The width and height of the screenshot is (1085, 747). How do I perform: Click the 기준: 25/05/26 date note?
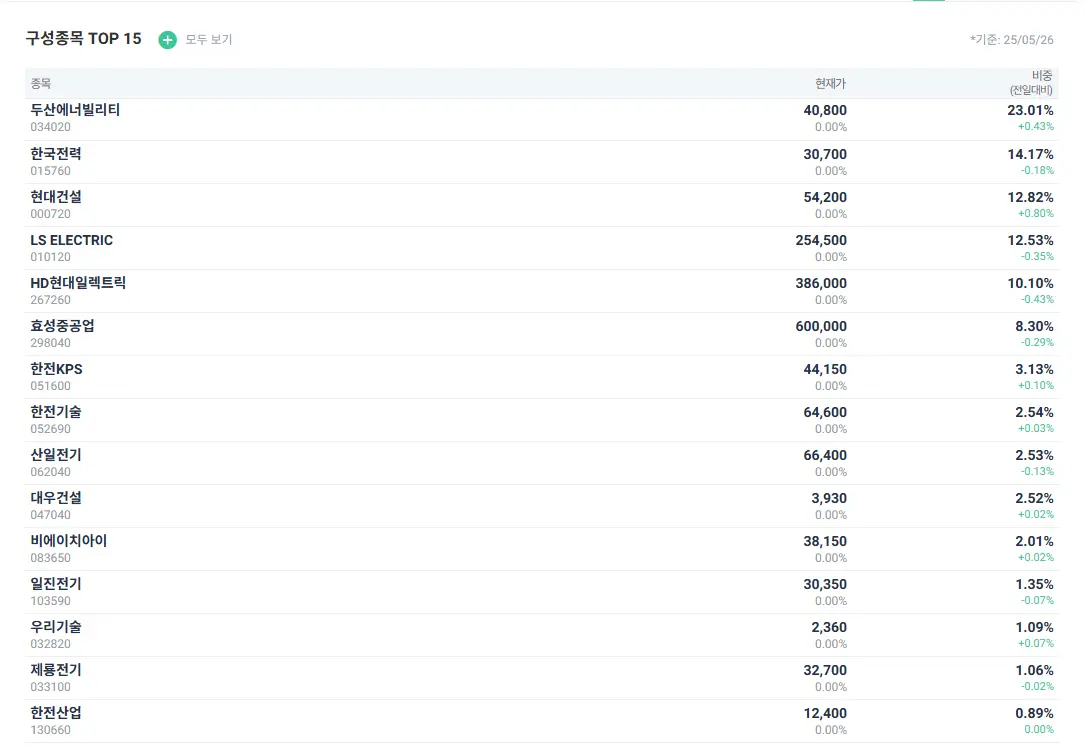coord(1012,40)
